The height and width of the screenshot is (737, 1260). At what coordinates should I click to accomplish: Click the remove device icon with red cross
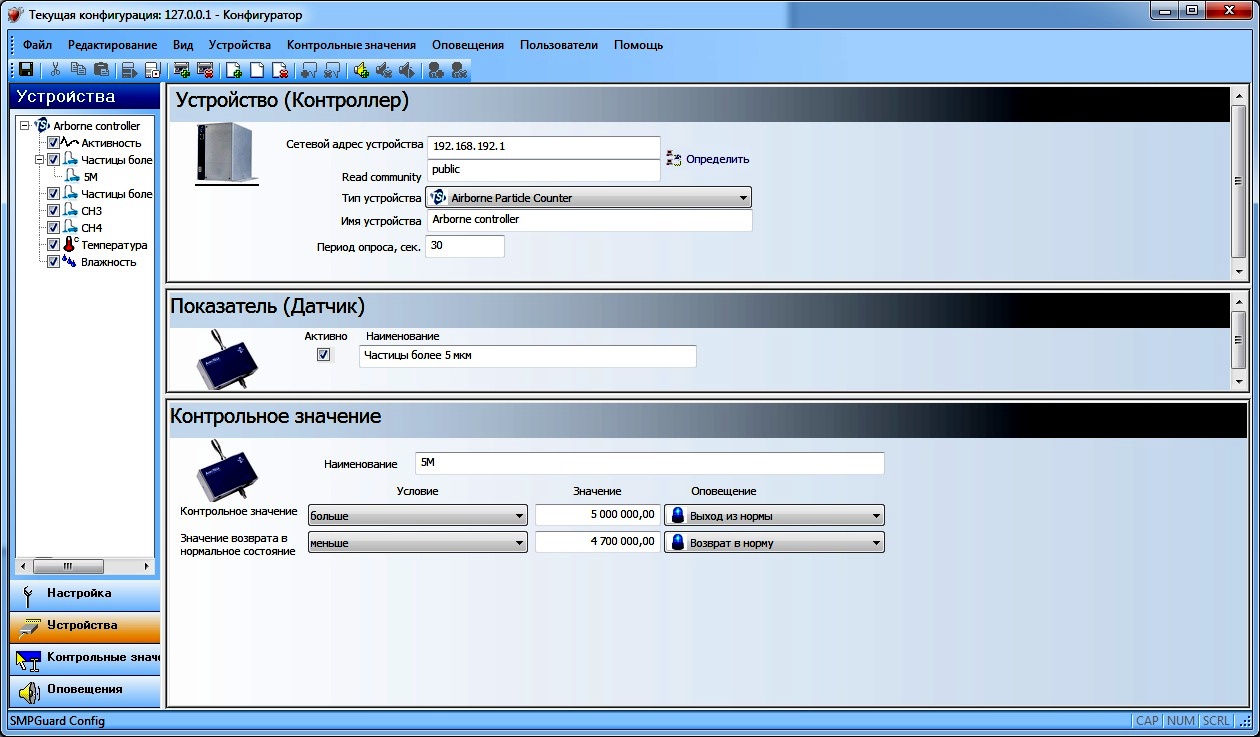[x=205, y=70]
